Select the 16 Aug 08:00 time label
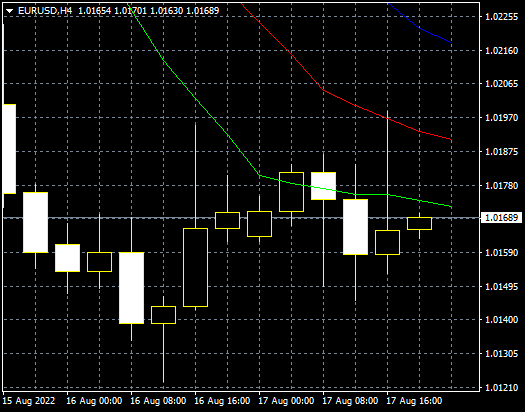 (158, 401)
